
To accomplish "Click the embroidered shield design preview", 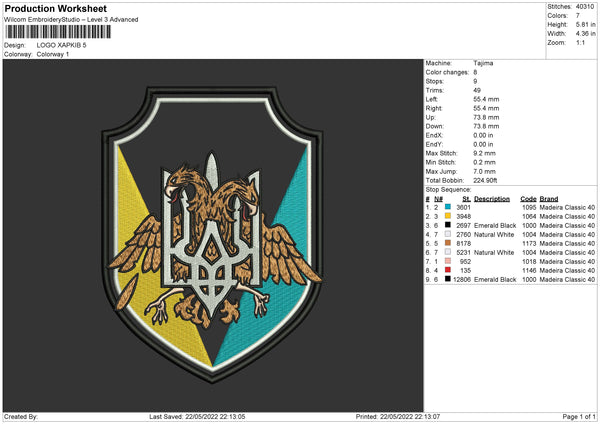I will (x=213, y=234).
